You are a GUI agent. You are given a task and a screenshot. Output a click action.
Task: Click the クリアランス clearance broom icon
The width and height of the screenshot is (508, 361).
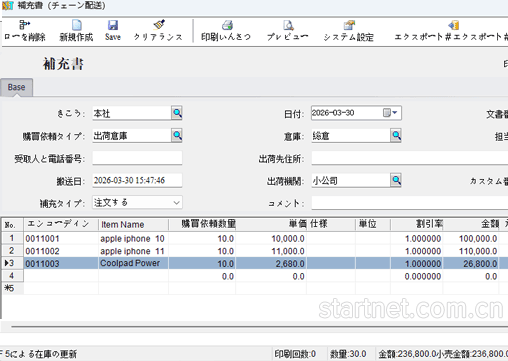(159, 25)
